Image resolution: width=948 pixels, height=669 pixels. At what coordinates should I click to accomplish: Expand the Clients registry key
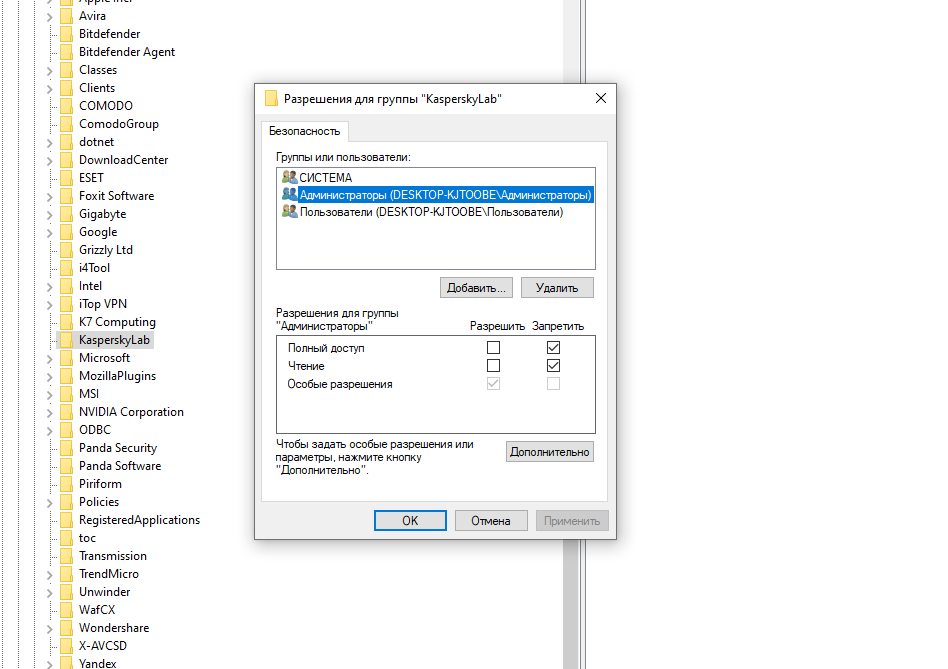50,89
